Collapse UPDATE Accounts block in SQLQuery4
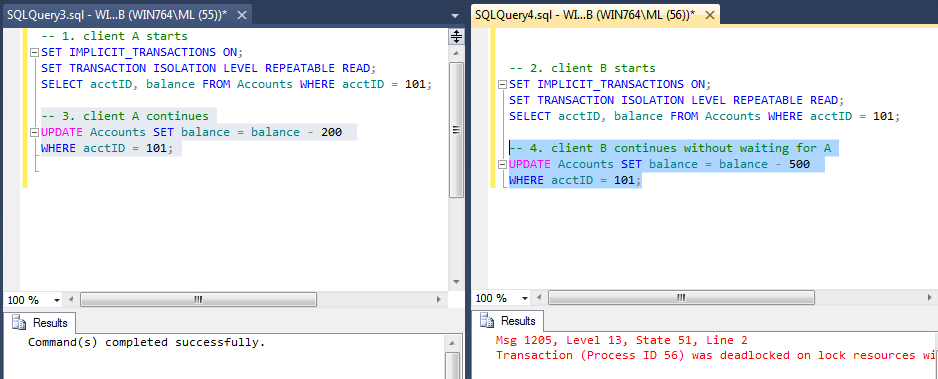 click(502, 164)
